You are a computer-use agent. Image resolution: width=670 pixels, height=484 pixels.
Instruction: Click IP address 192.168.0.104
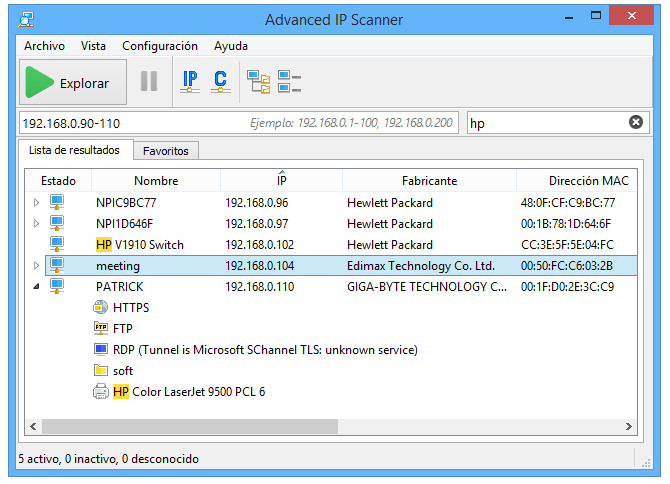point(260,266)
